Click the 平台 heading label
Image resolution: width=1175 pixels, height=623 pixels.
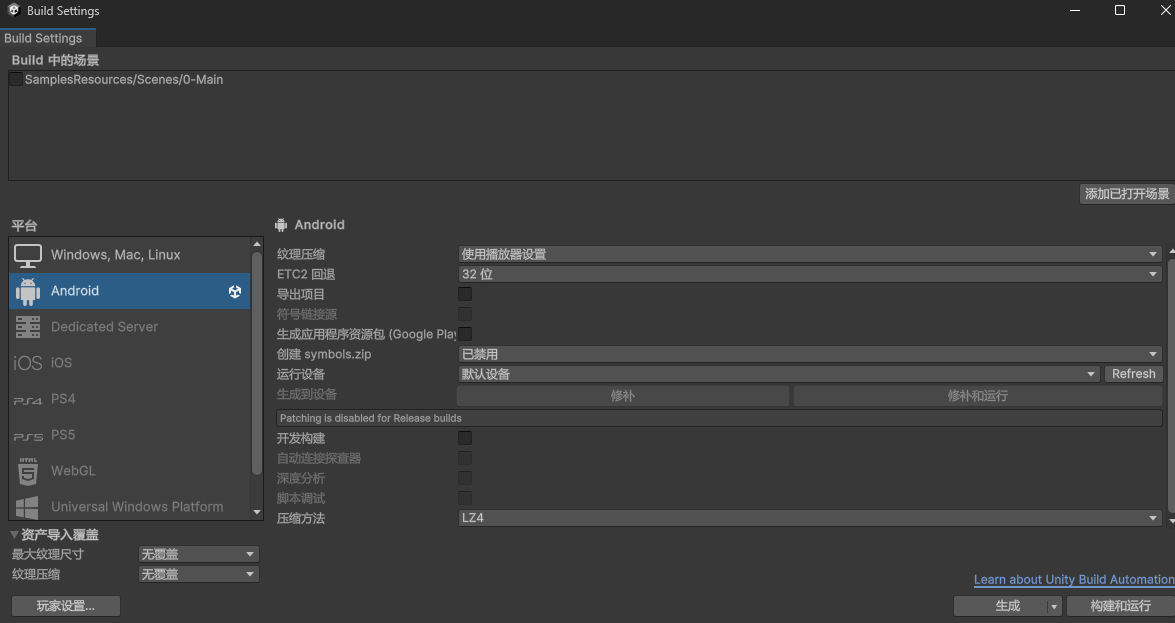tap(24, 226)
